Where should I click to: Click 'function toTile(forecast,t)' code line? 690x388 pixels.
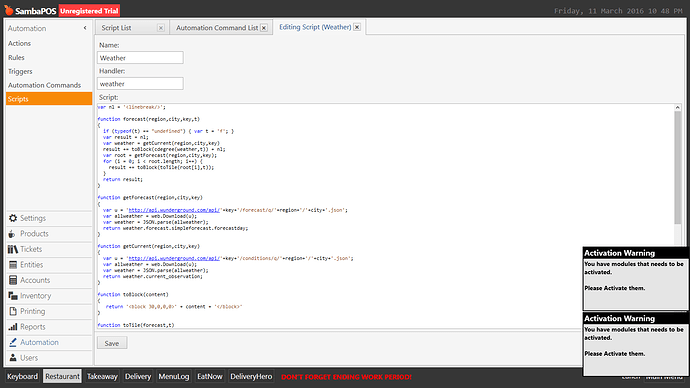tap(136, 325)
